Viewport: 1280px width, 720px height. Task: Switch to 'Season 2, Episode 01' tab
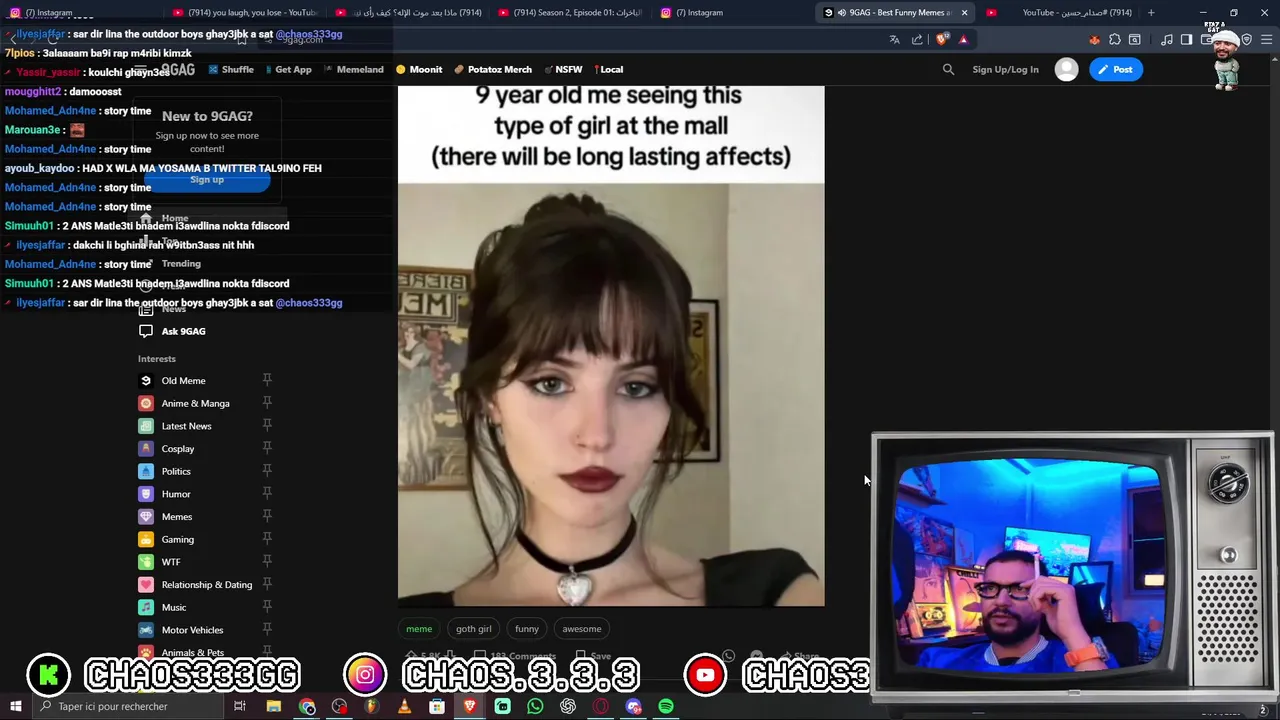570,12
